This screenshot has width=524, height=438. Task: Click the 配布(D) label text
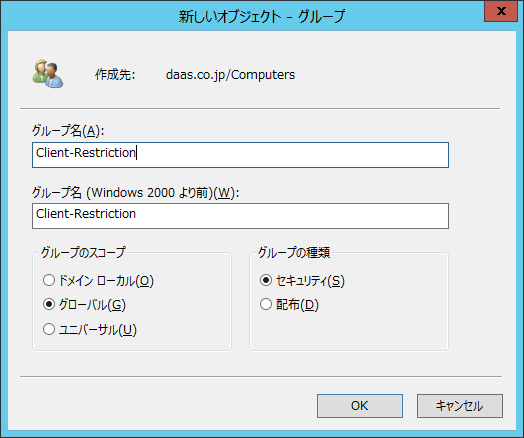(x=297, y=305)
